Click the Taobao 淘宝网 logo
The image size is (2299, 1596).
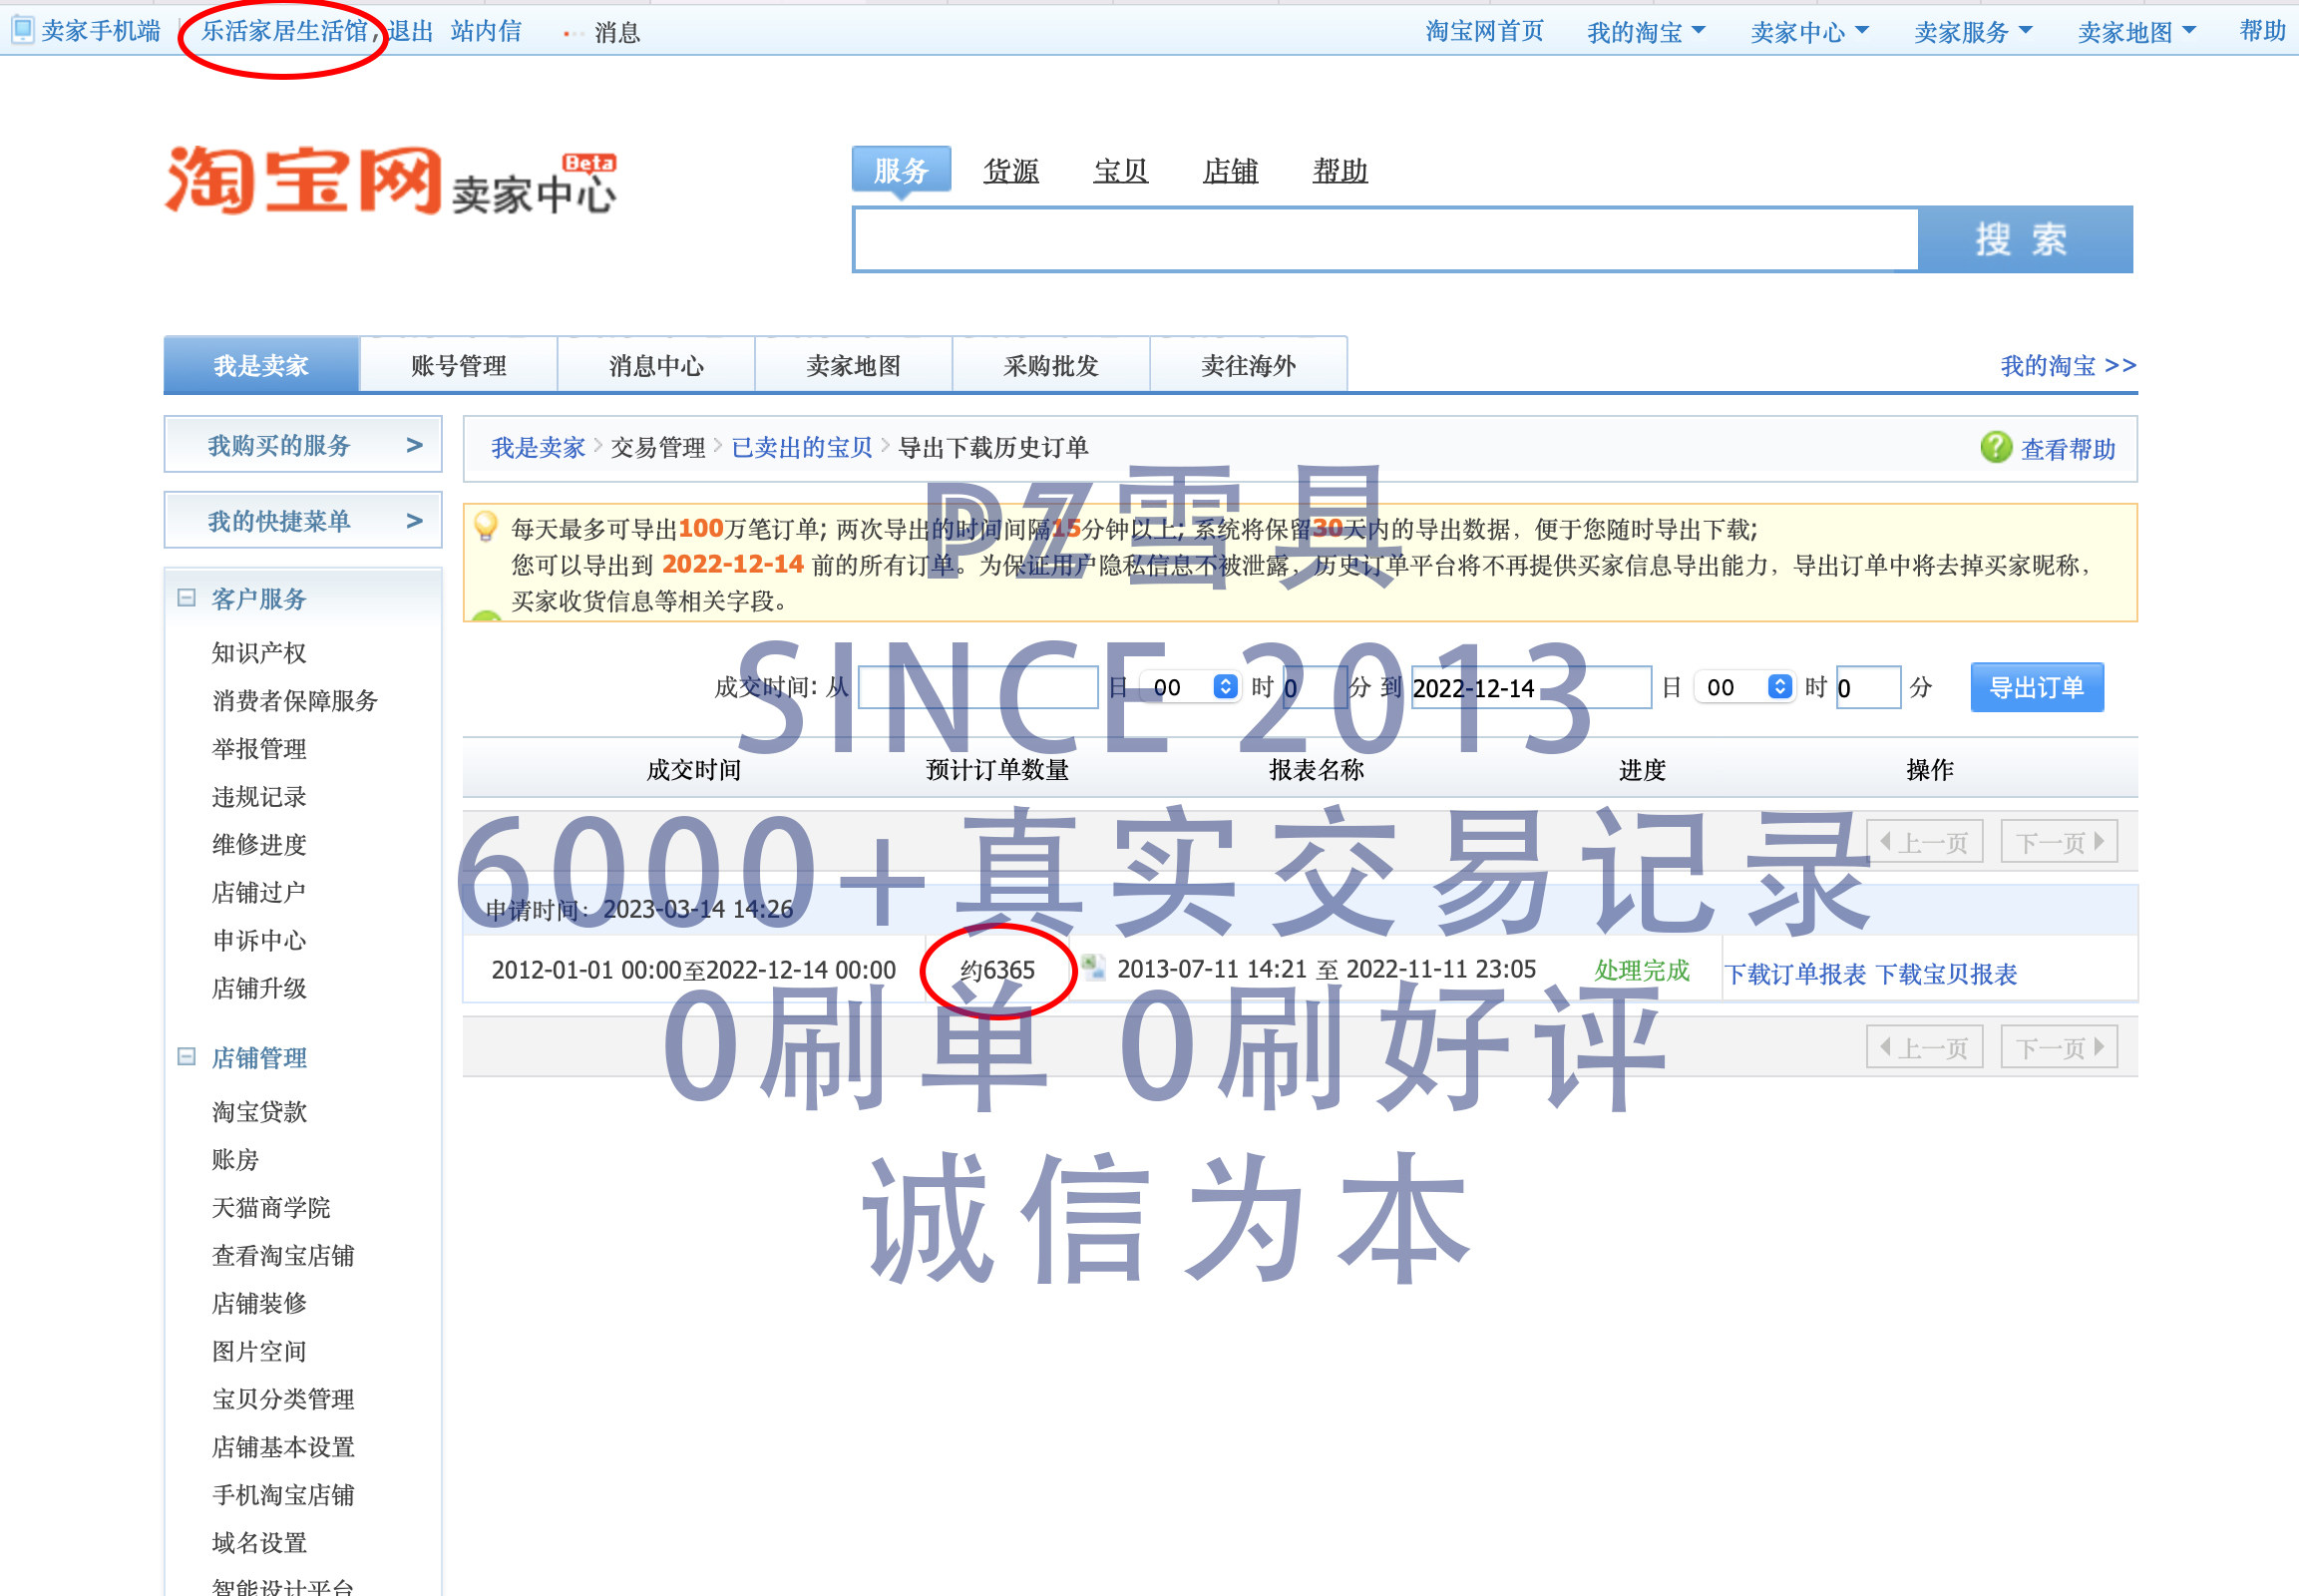[x=303, y=180]
